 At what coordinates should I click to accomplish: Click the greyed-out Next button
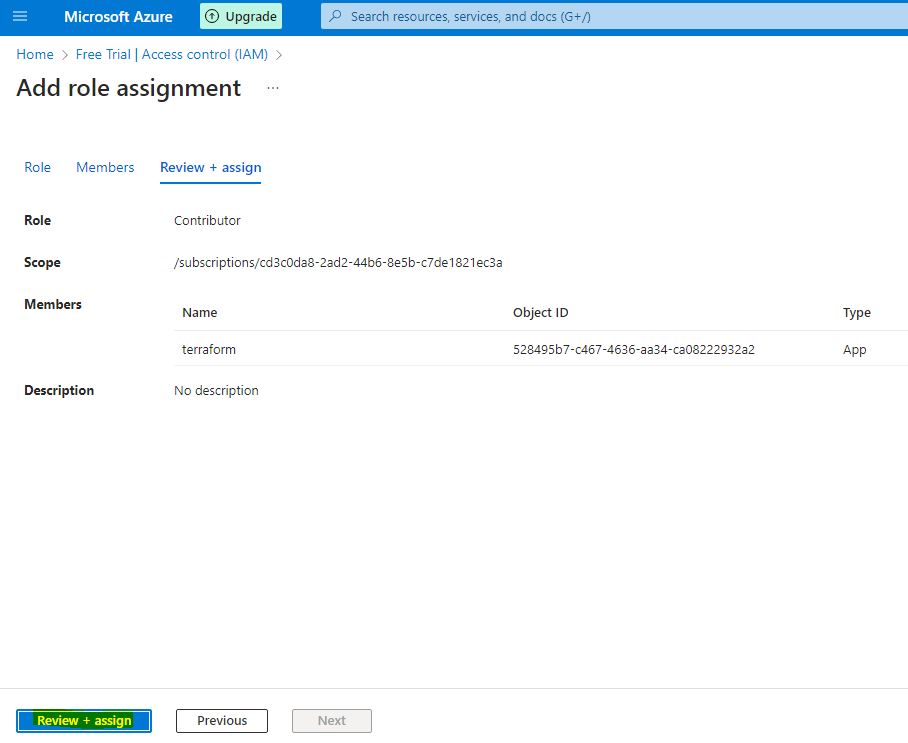coord(332,721)
